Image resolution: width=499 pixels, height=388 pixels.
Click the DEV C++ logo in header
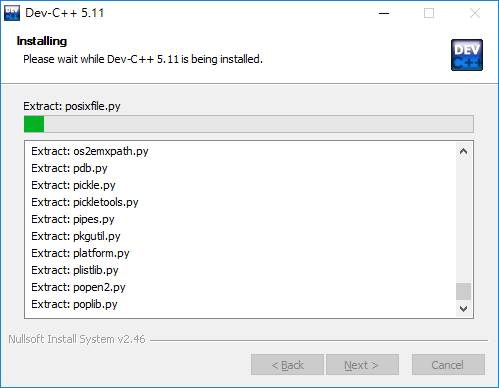pyautogui.click(x=467, y=55)
